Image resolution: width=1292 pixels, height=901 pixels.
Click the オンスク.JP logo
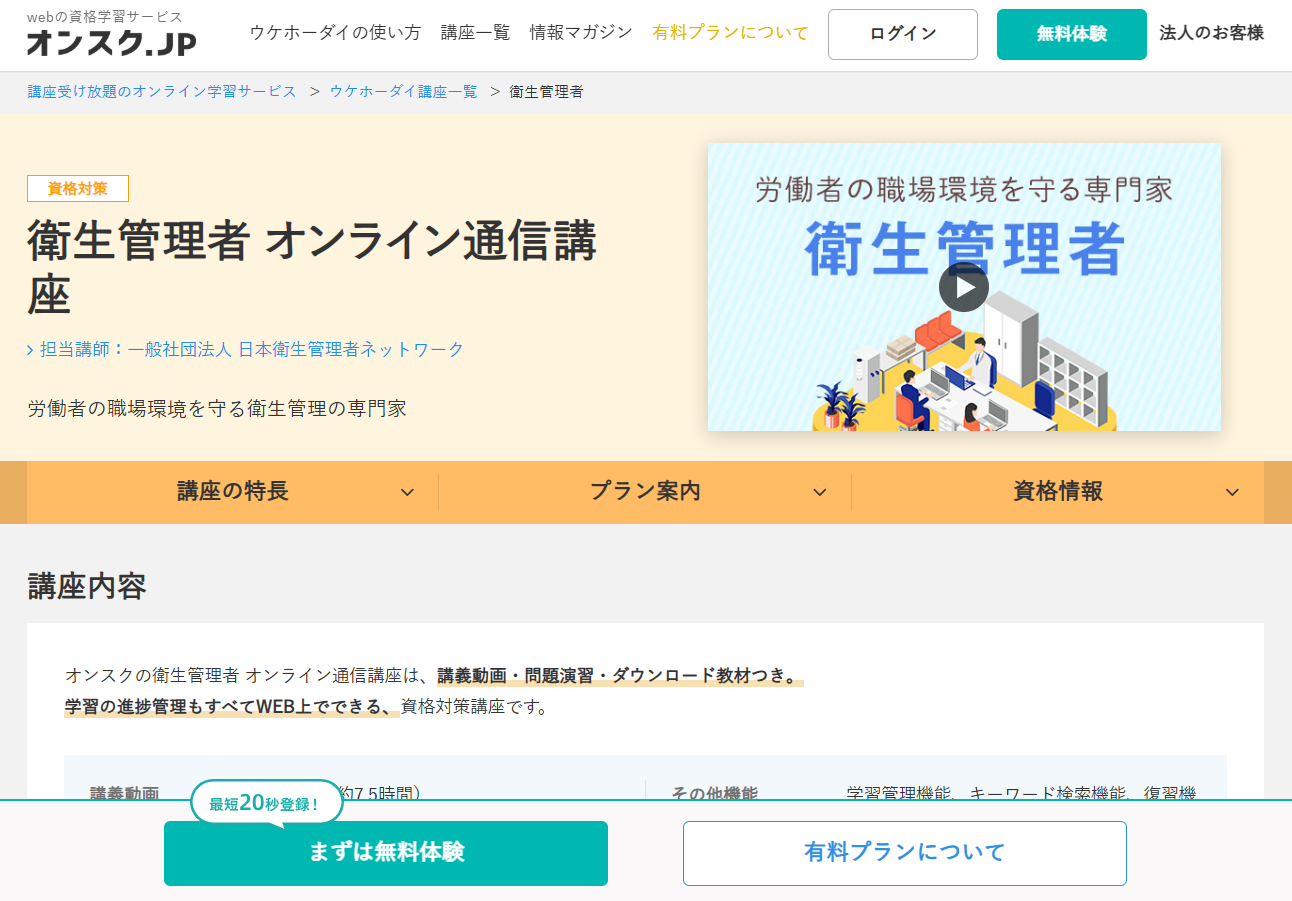[x=111, y=41]
